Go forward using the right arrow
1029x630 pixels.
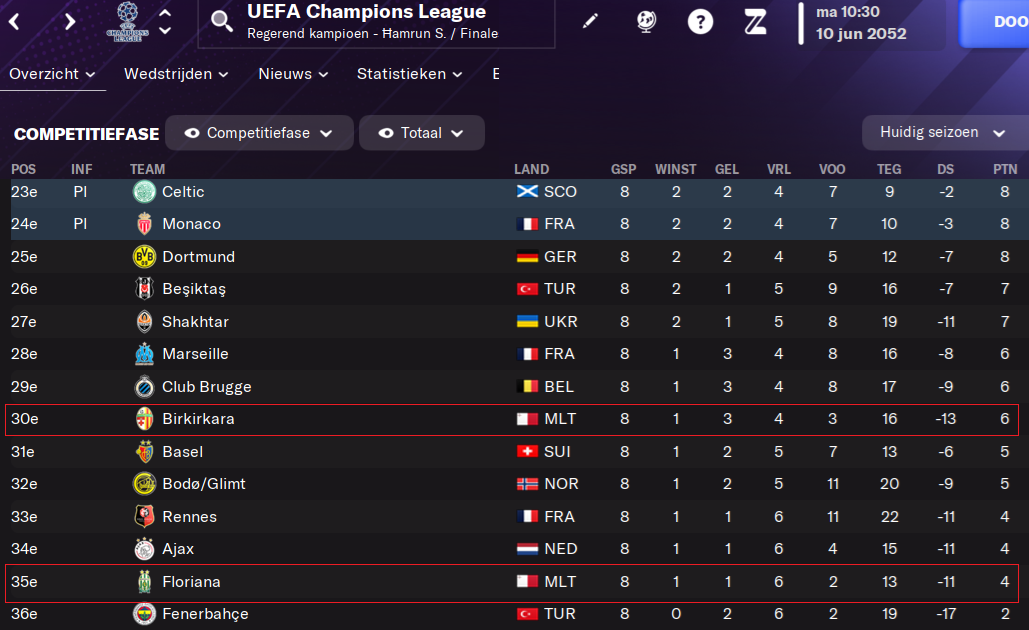click(69, 22)
